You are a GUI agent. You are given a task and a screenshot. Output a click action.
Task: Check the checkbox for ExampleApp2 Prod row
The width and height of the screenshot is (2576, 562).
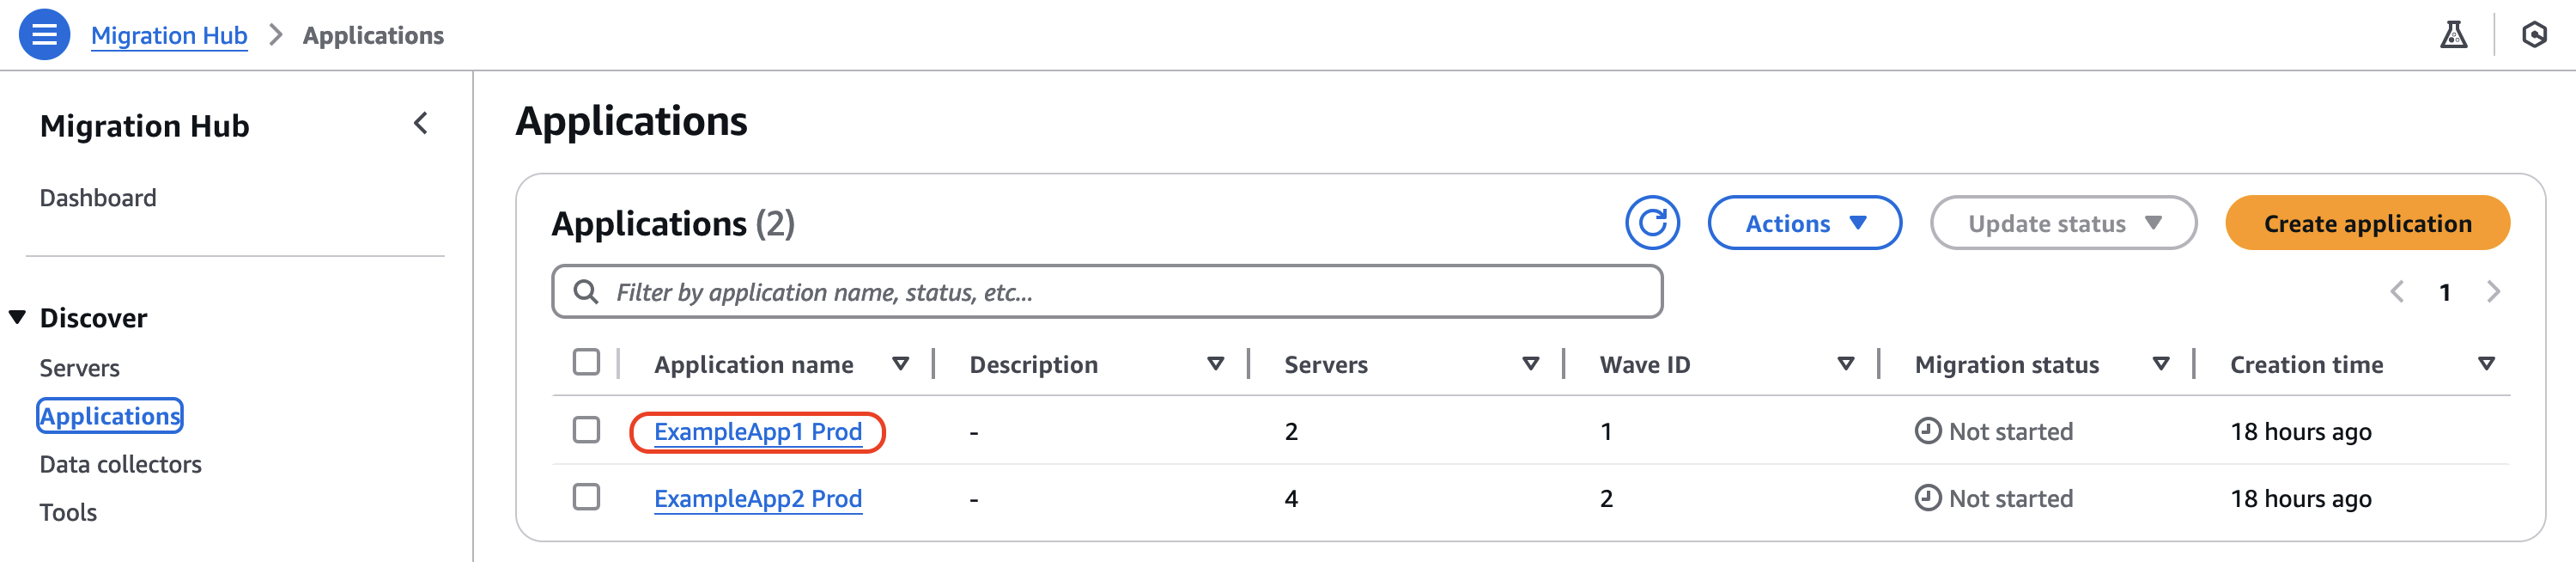tap(588, 498)
